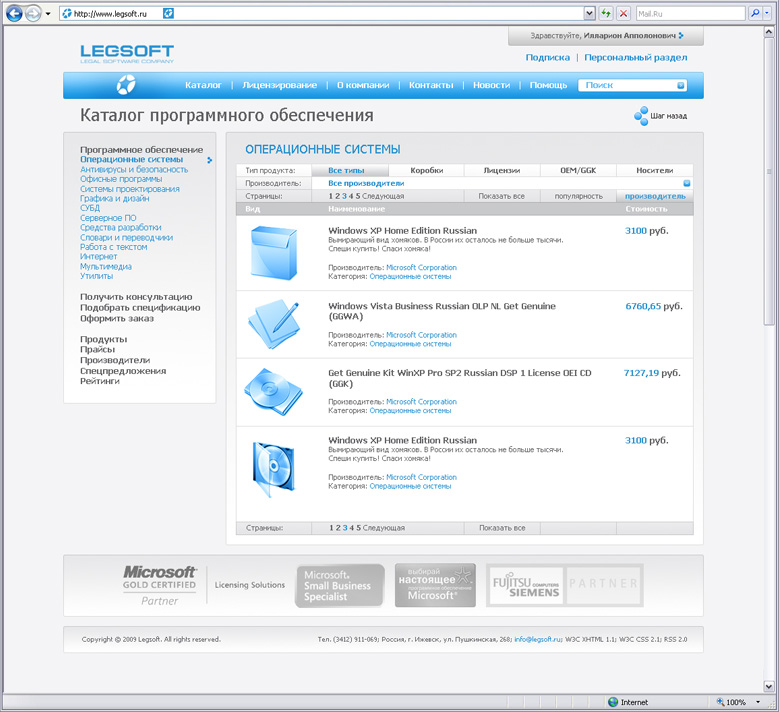
Task: Click the red Stop loading icon
Action: (x=623, y=13)
